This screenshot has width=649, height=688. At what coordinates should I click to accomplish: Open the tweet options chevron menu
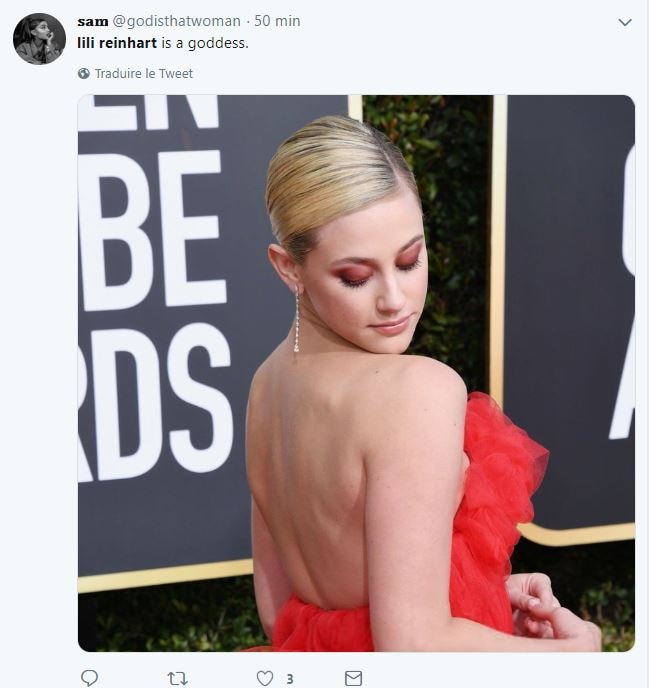coord(624,22)
